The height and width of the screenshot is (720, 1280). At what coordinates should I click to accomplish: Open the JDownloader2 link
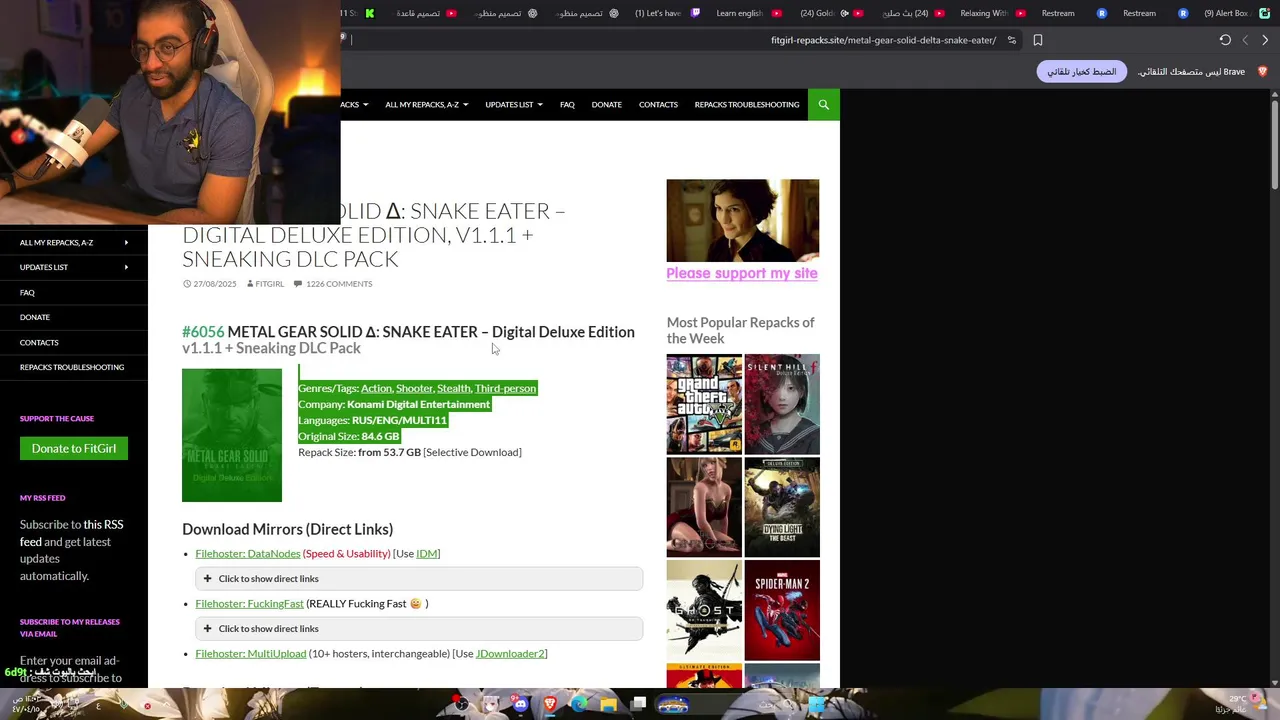510,653
